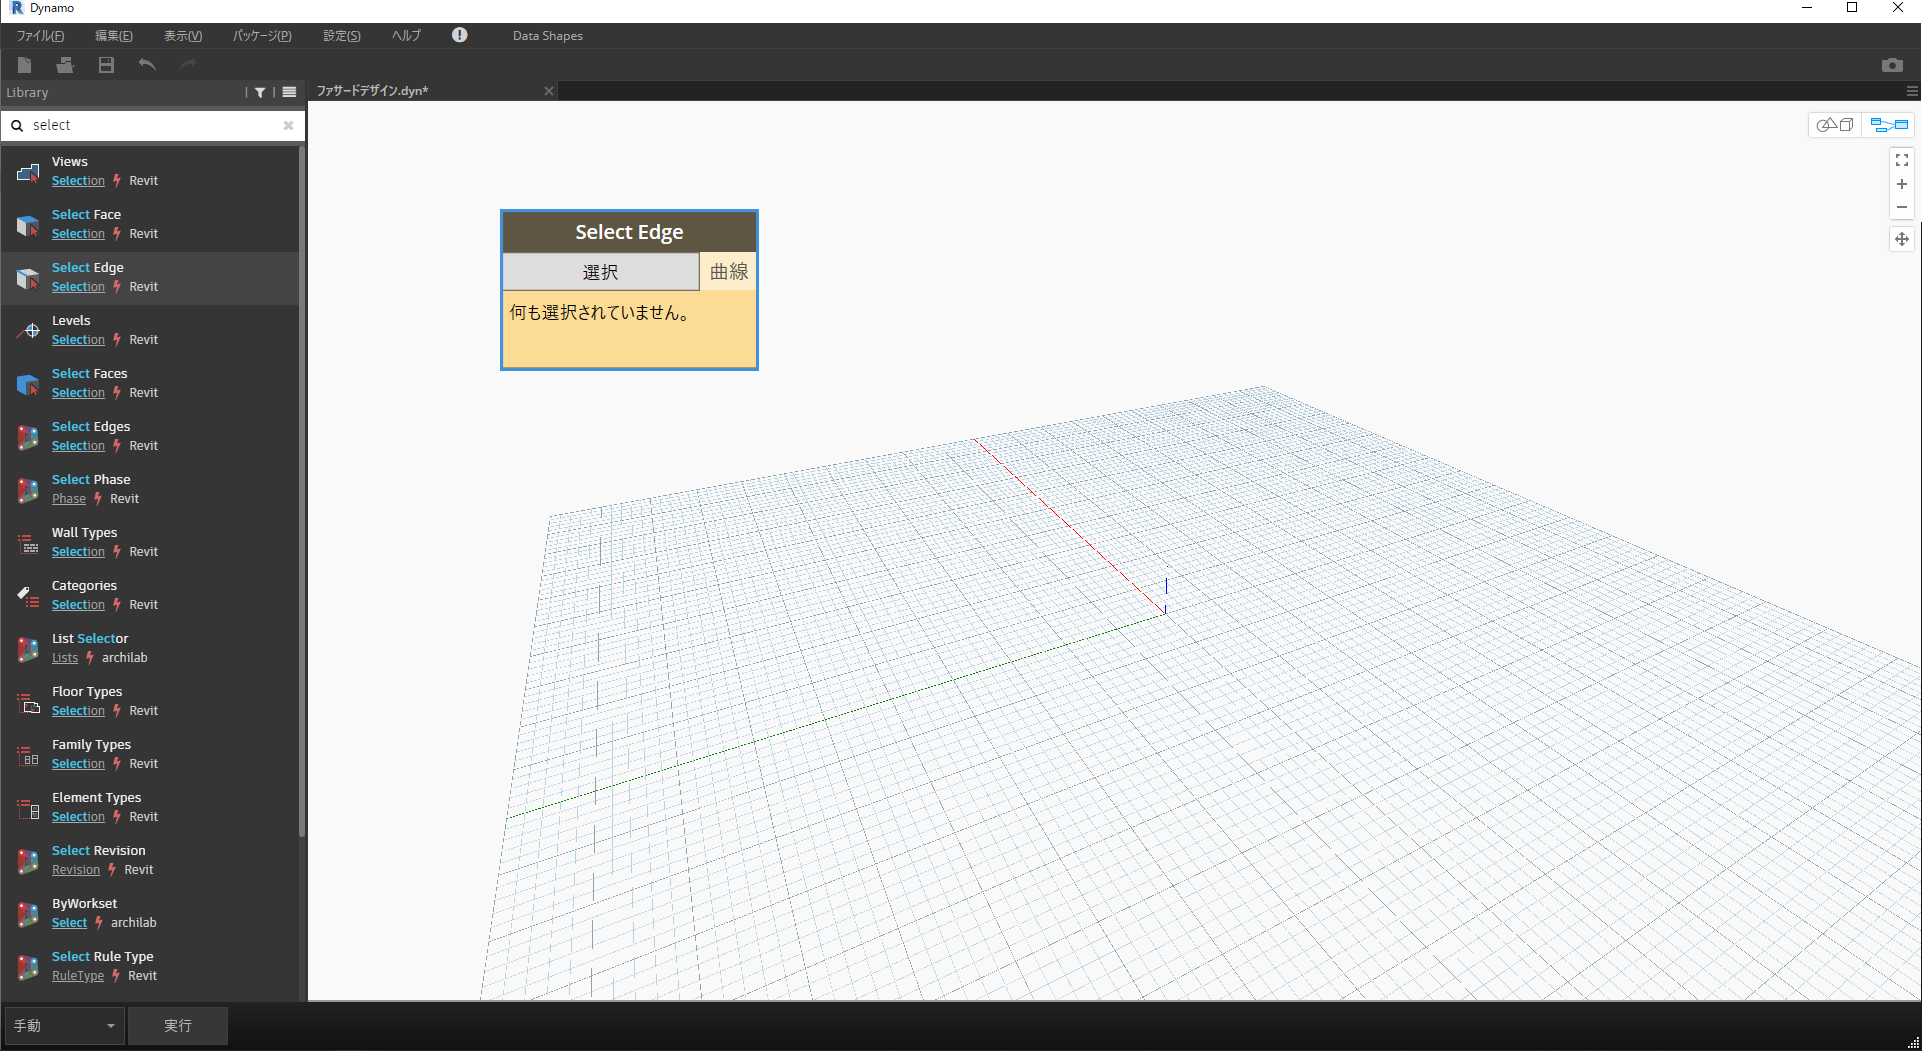Open Phase link under Select Phase
Viewport: 1922px width, 1051px height.
[x=69, y=499]
